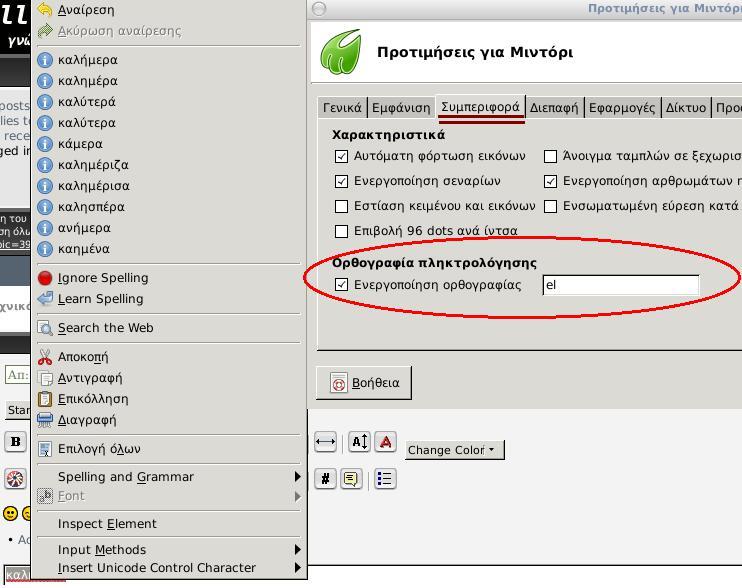Switch to the Εμφάνιση tab
The height and width of the screenshot is (588, 742).
[x=400, y=108]
